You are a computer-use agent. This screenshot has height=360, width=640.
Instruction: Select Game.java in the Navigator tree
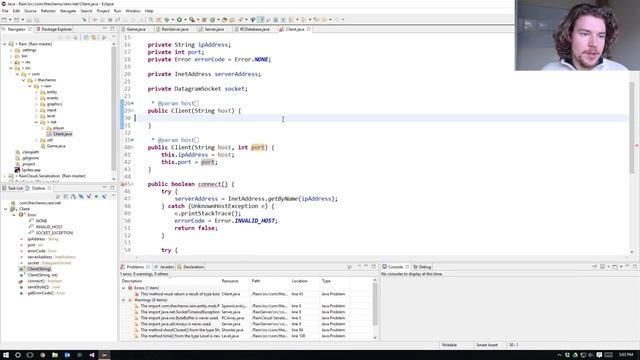56,146
